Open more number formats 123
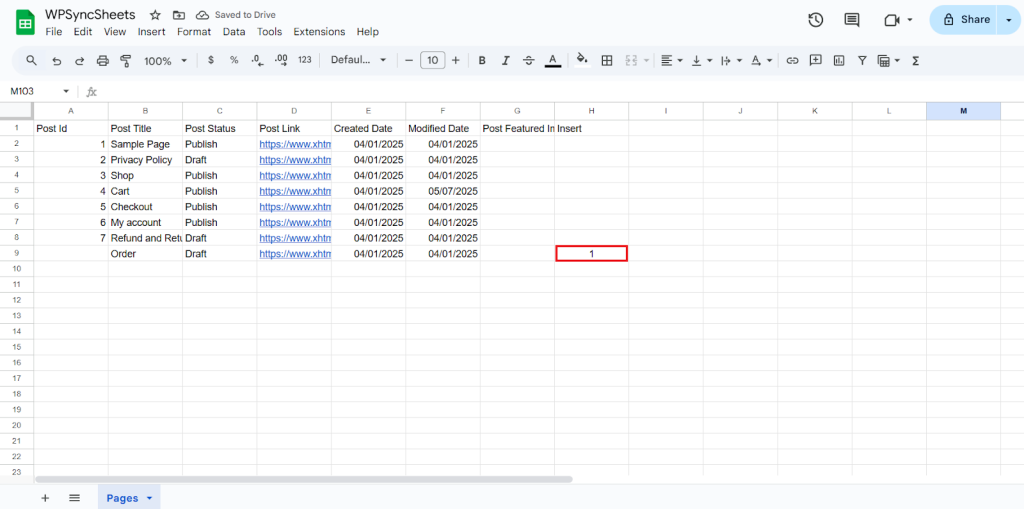Viewport: 1024px width, 509px height. 304,60
